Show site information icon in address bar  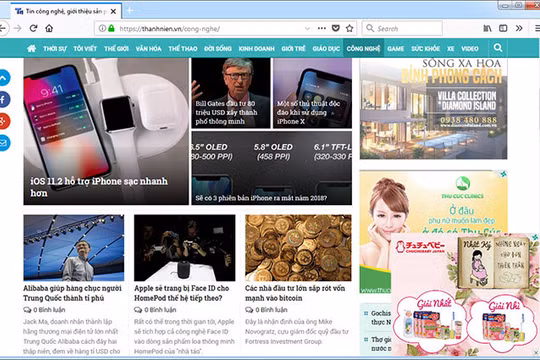click(102, 28)
